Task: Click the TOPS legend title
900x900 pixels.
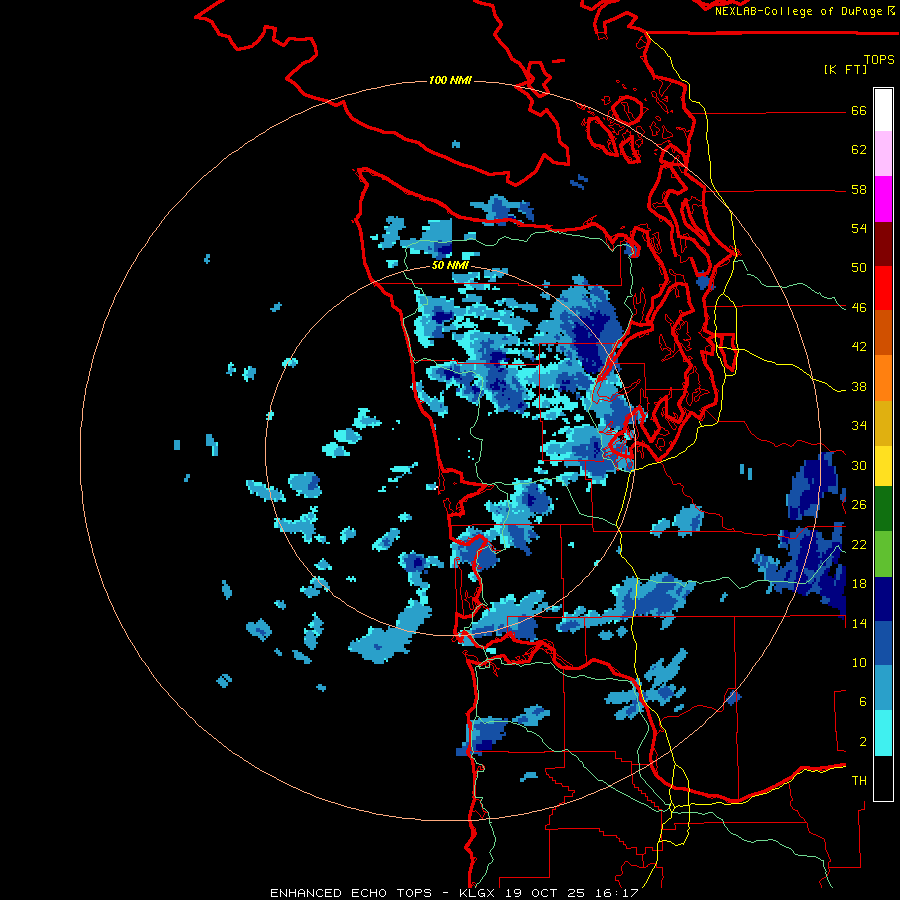Action: tap(879, 59)
